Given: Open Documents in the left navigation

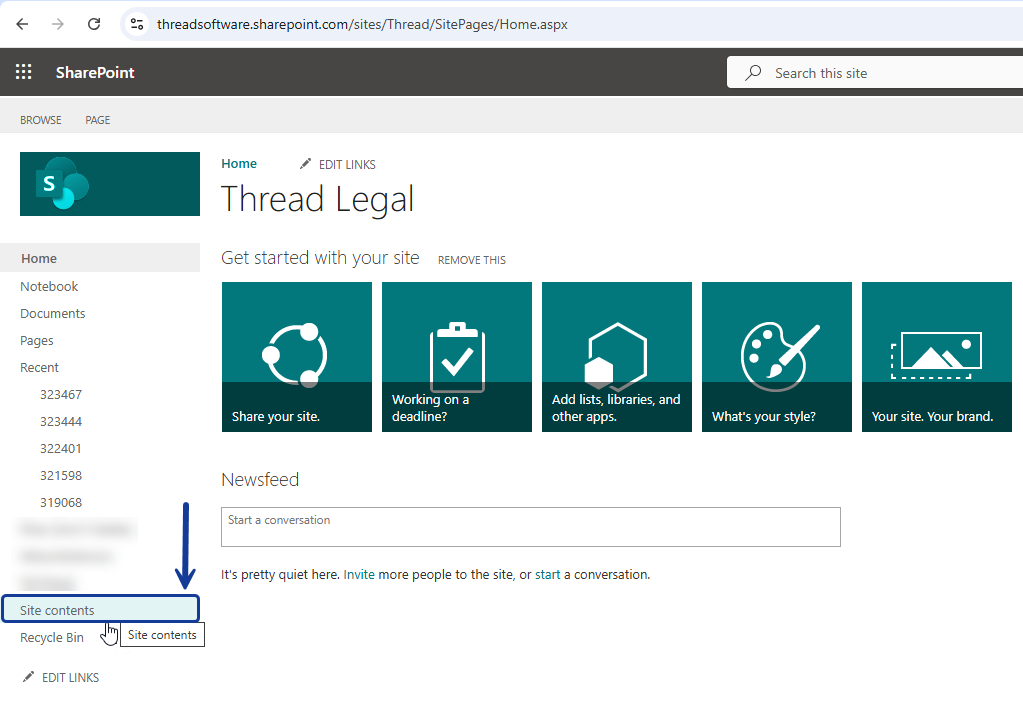Looking at the screenshot, I should (x=53, y=313).
